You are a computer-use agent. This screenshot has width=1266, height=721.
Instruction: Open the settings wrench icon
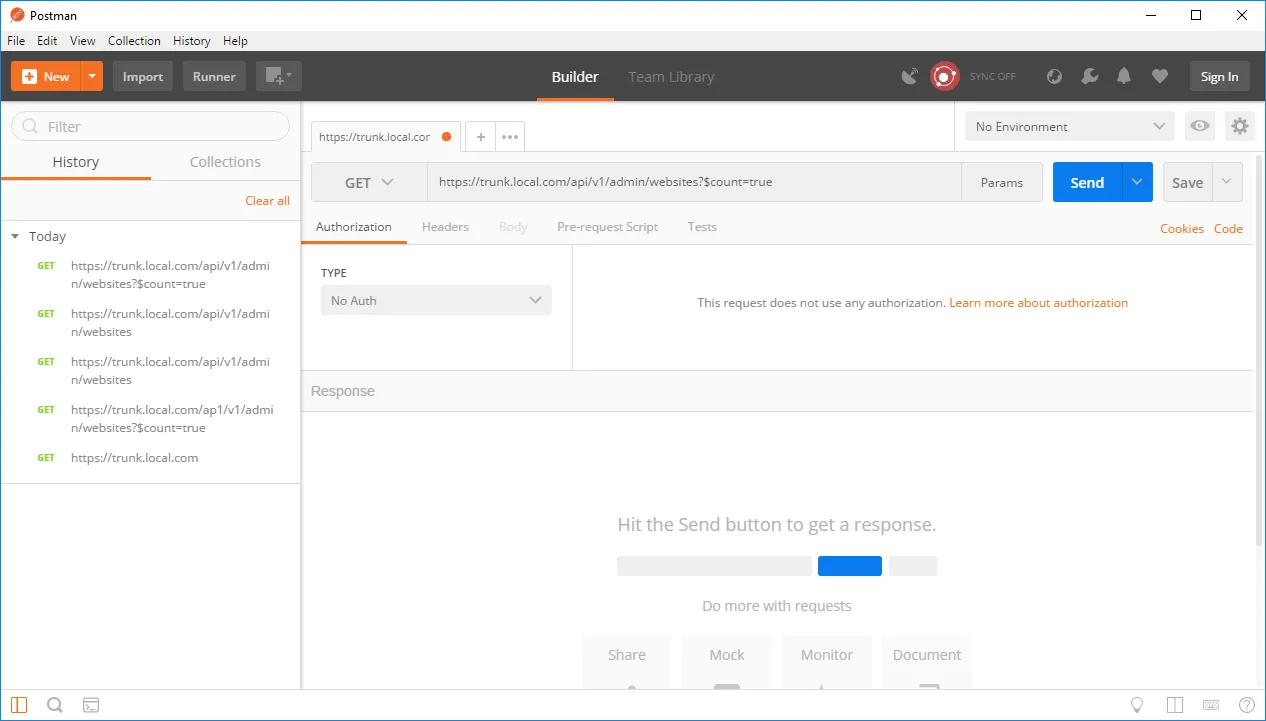pos(1090,76)
